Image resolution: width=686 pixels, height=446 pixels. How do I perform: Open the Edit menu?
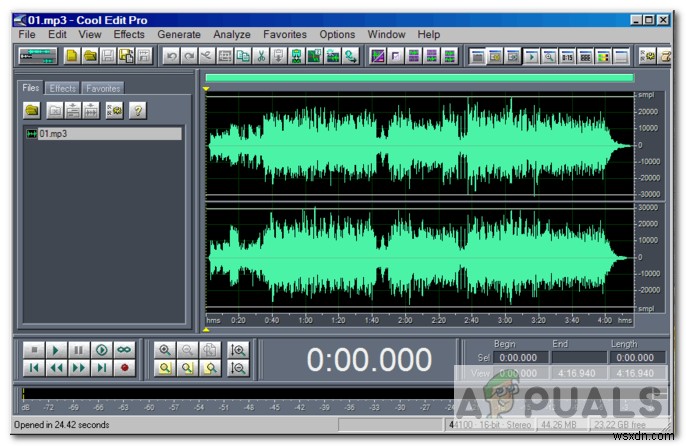pyautogui.click(x=57, y=34)
